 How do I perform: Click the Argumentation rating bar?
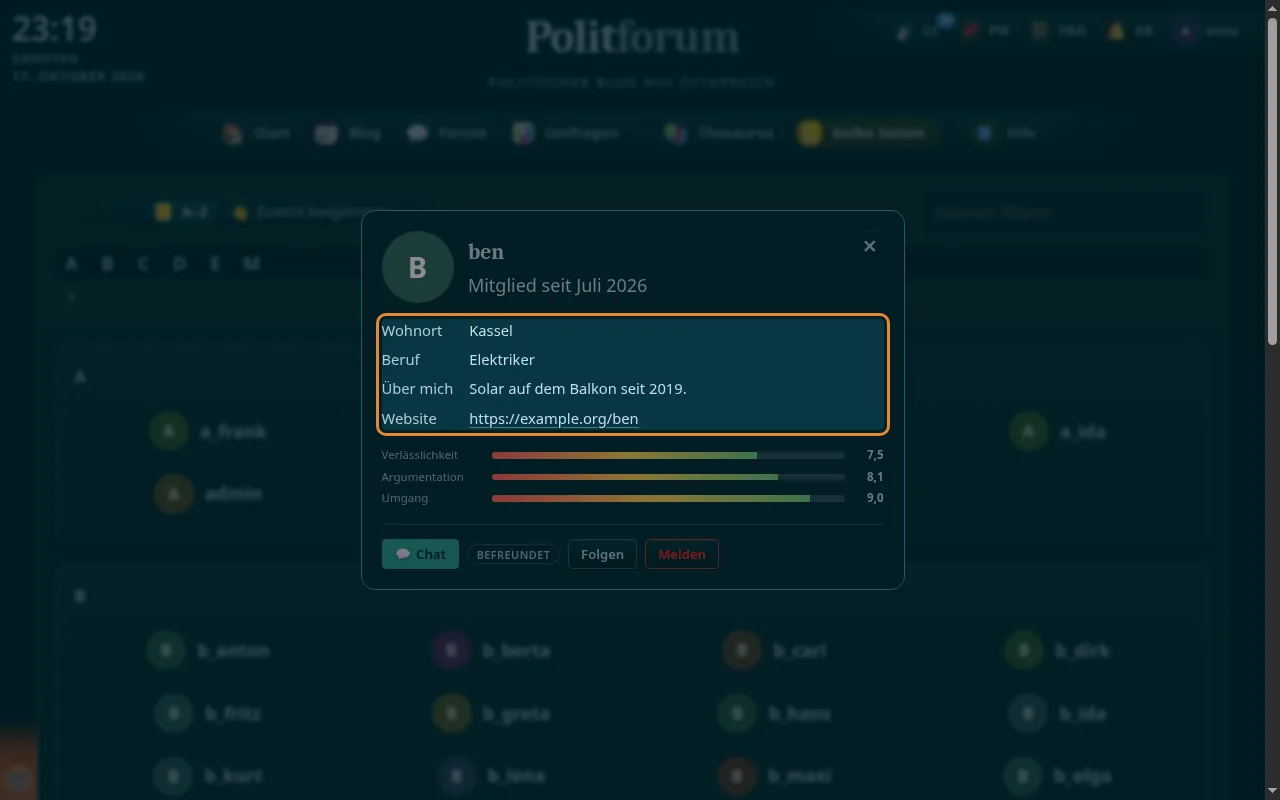668,477
